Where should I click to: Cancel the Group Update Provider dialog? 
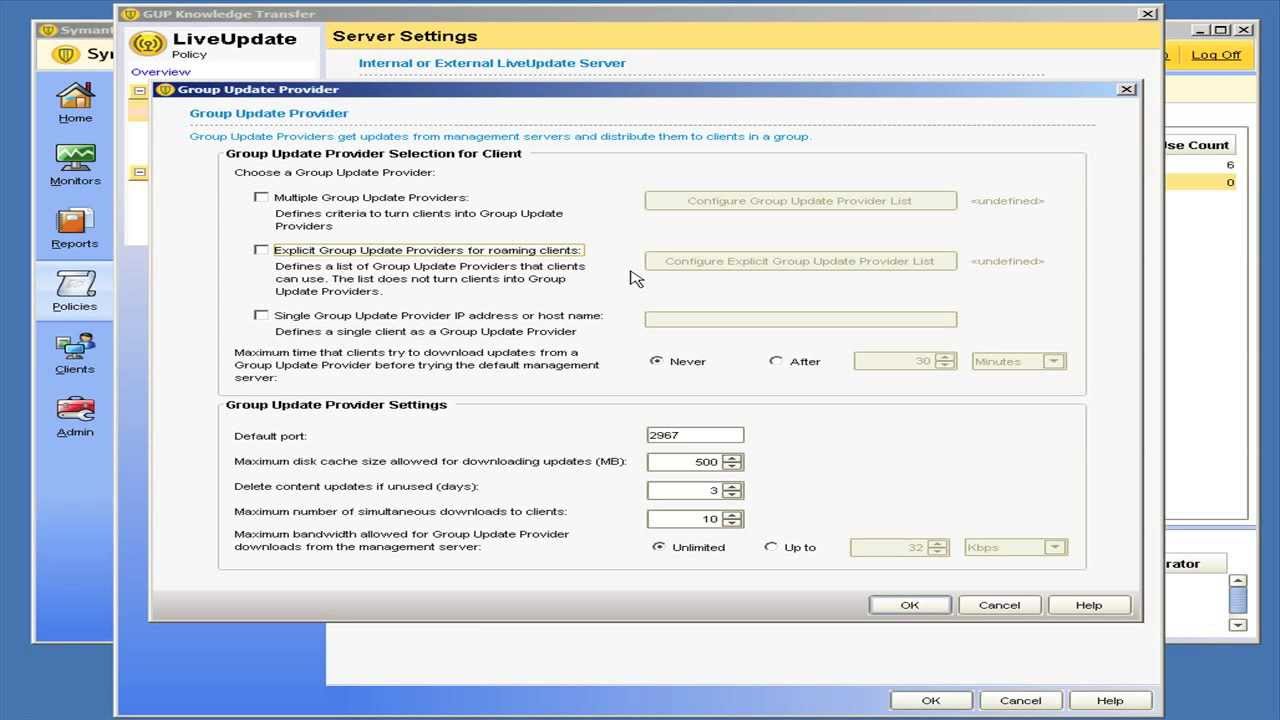tap(999, 605)
